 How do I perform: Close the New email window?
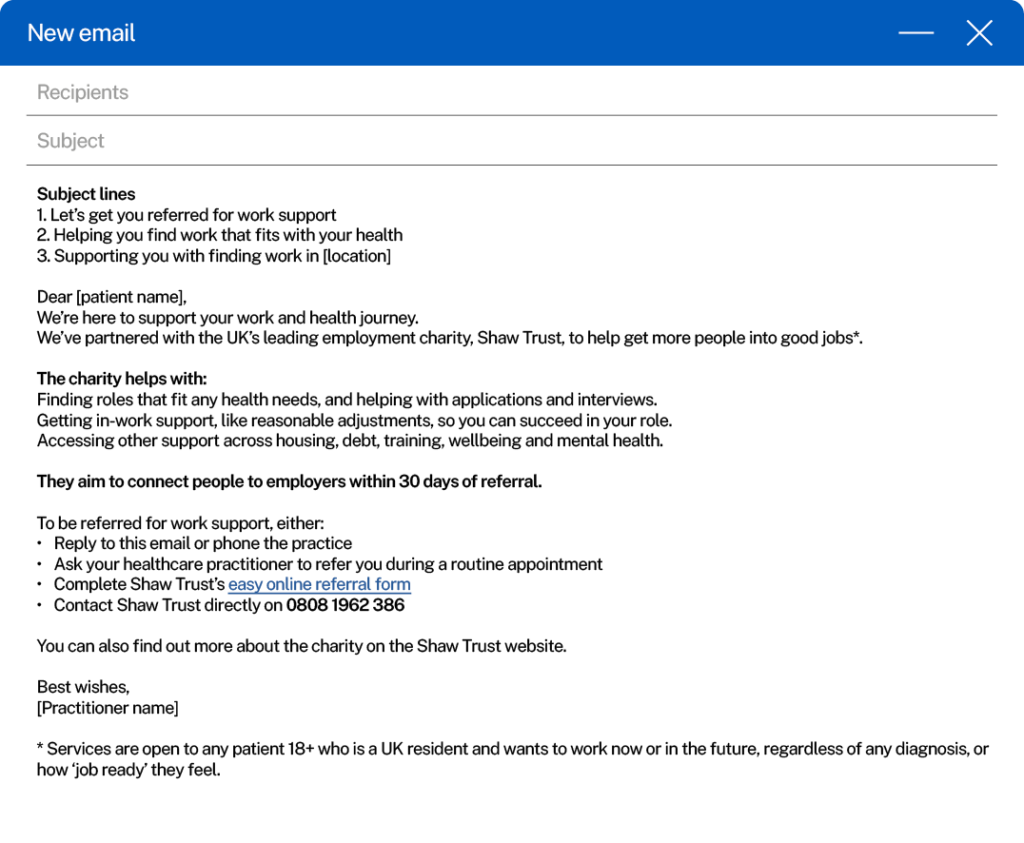click(979, 33)
